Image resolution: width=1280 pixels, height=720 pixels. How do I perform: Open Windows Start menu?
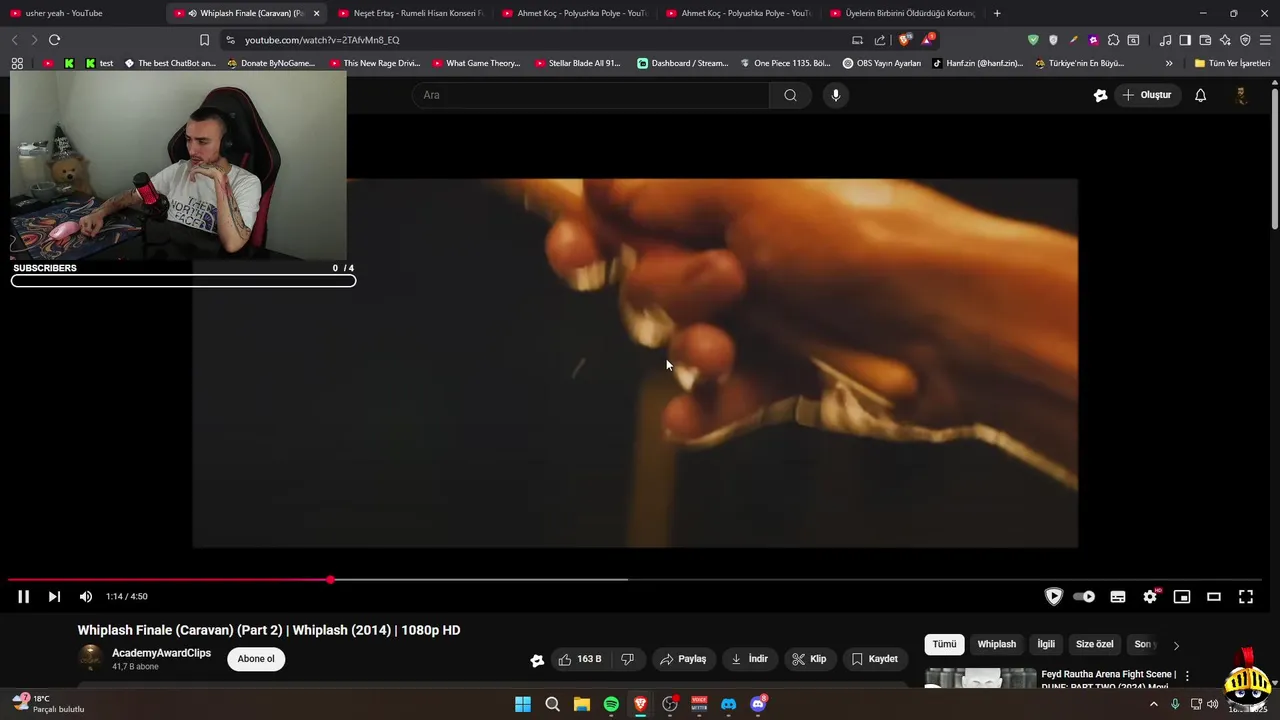pos(523,704)
